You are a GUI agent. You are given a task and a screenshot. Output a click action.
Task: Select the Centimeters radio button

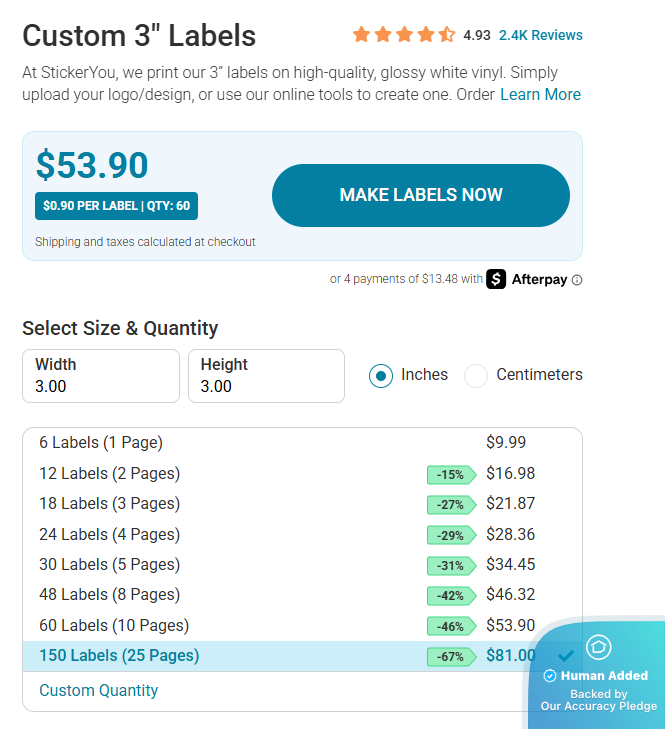476,375
